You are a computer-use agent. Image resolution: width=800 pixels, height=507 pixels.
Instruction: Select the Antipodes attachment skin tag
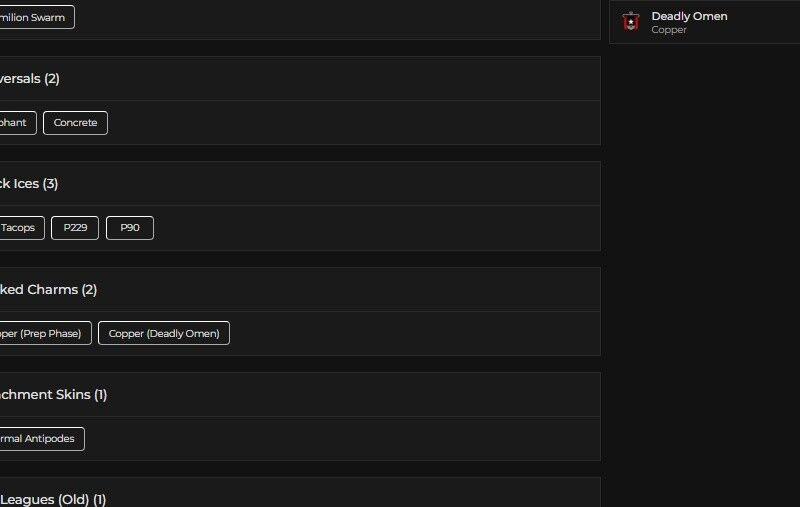38,439
